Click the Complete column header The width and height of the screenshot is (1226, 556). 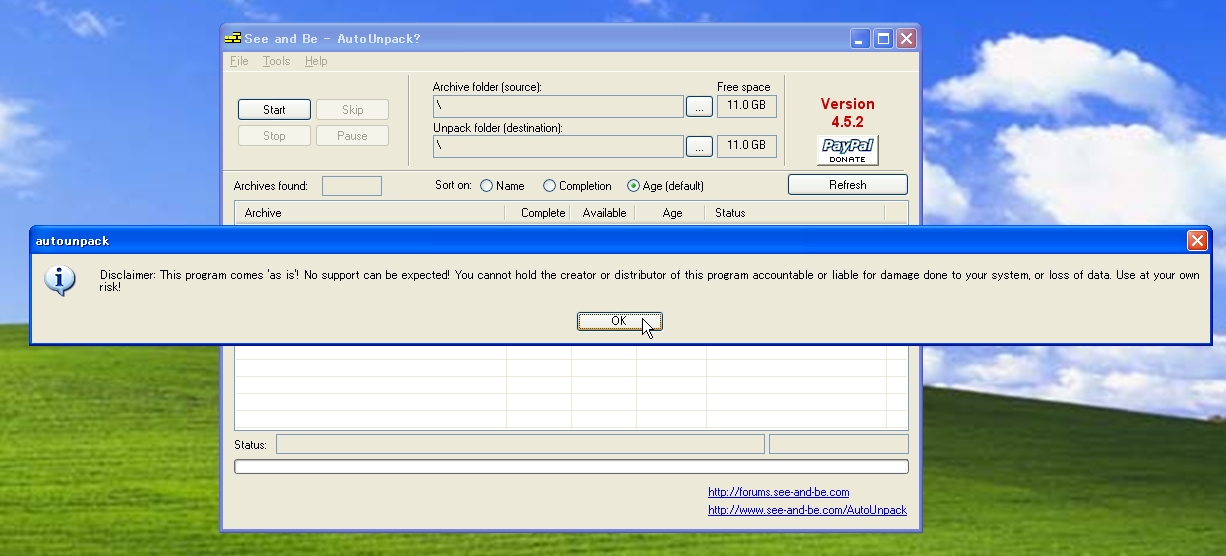[x=537, y=213]
